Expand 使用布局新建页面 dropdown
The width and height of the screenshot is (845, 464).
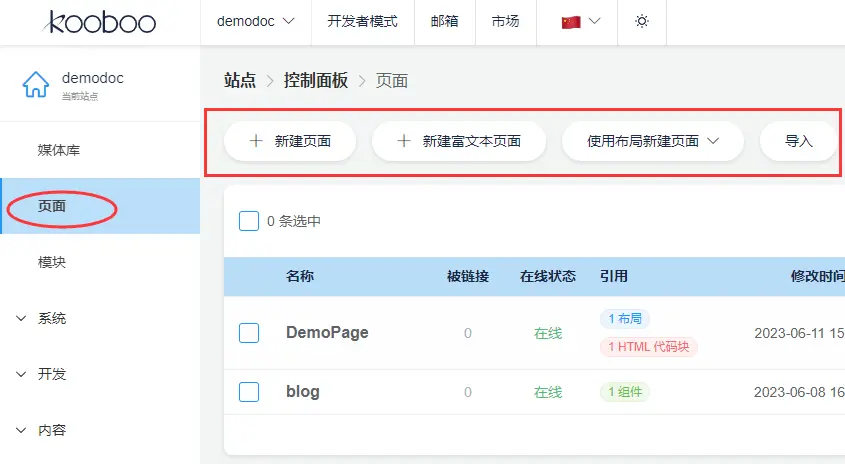pyautogui.click(x=653, y=141)
